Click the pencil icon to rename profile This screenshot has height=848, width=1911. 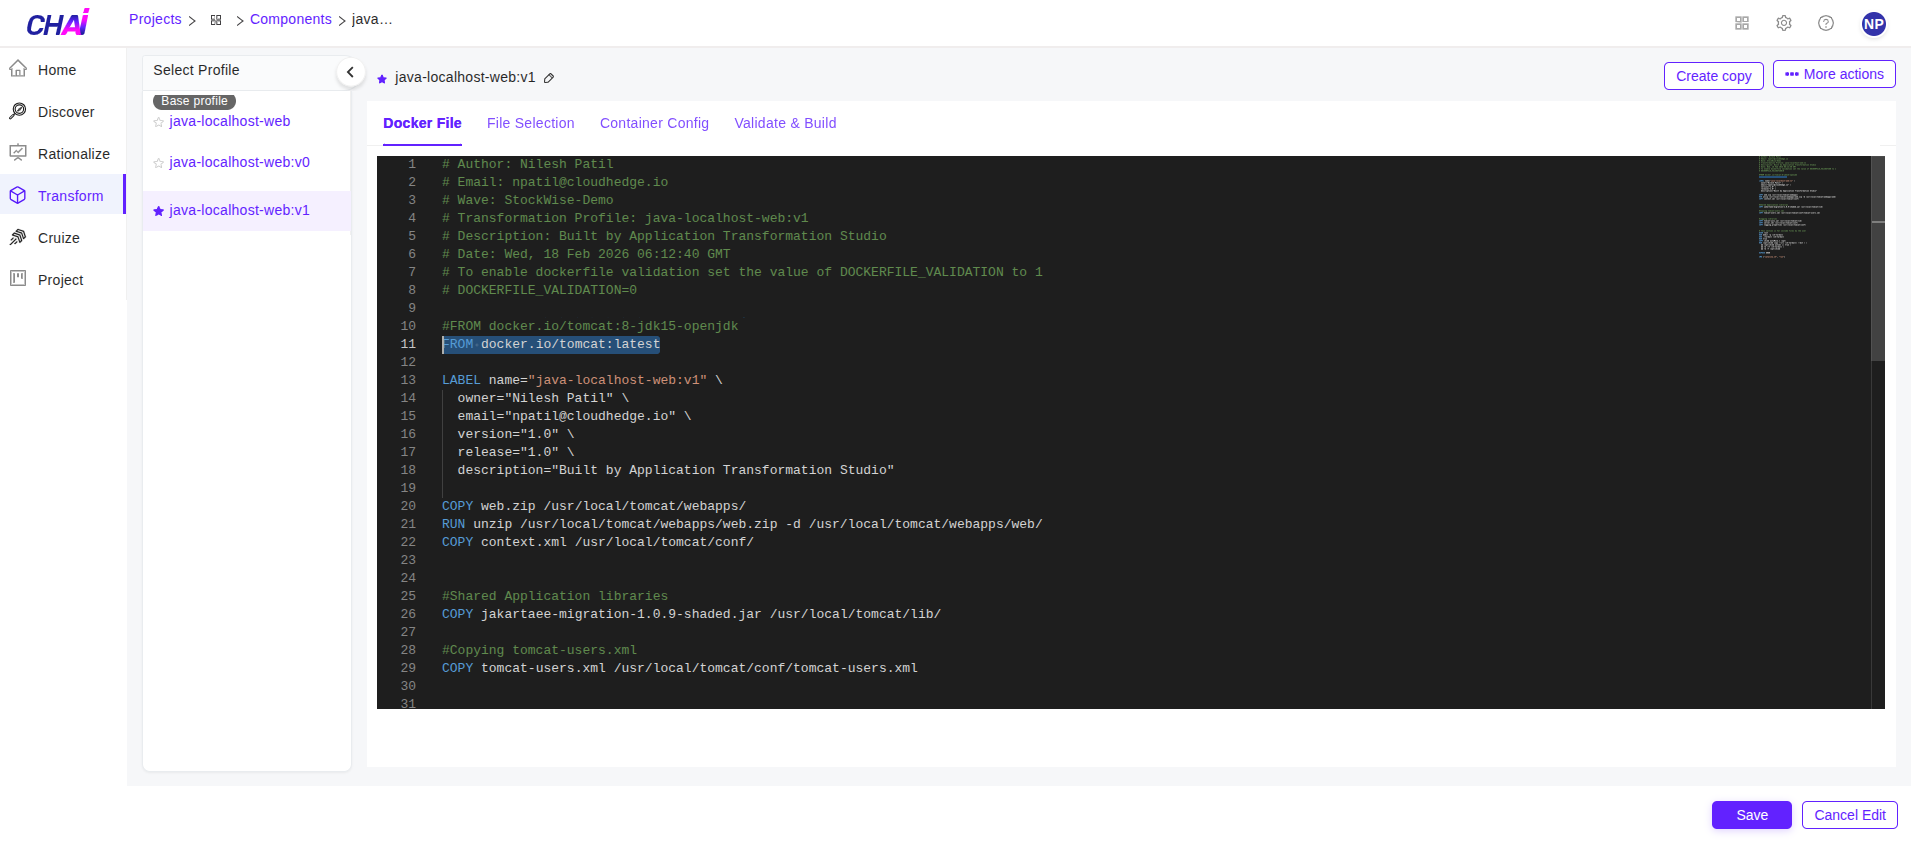(x=549, y=78)
